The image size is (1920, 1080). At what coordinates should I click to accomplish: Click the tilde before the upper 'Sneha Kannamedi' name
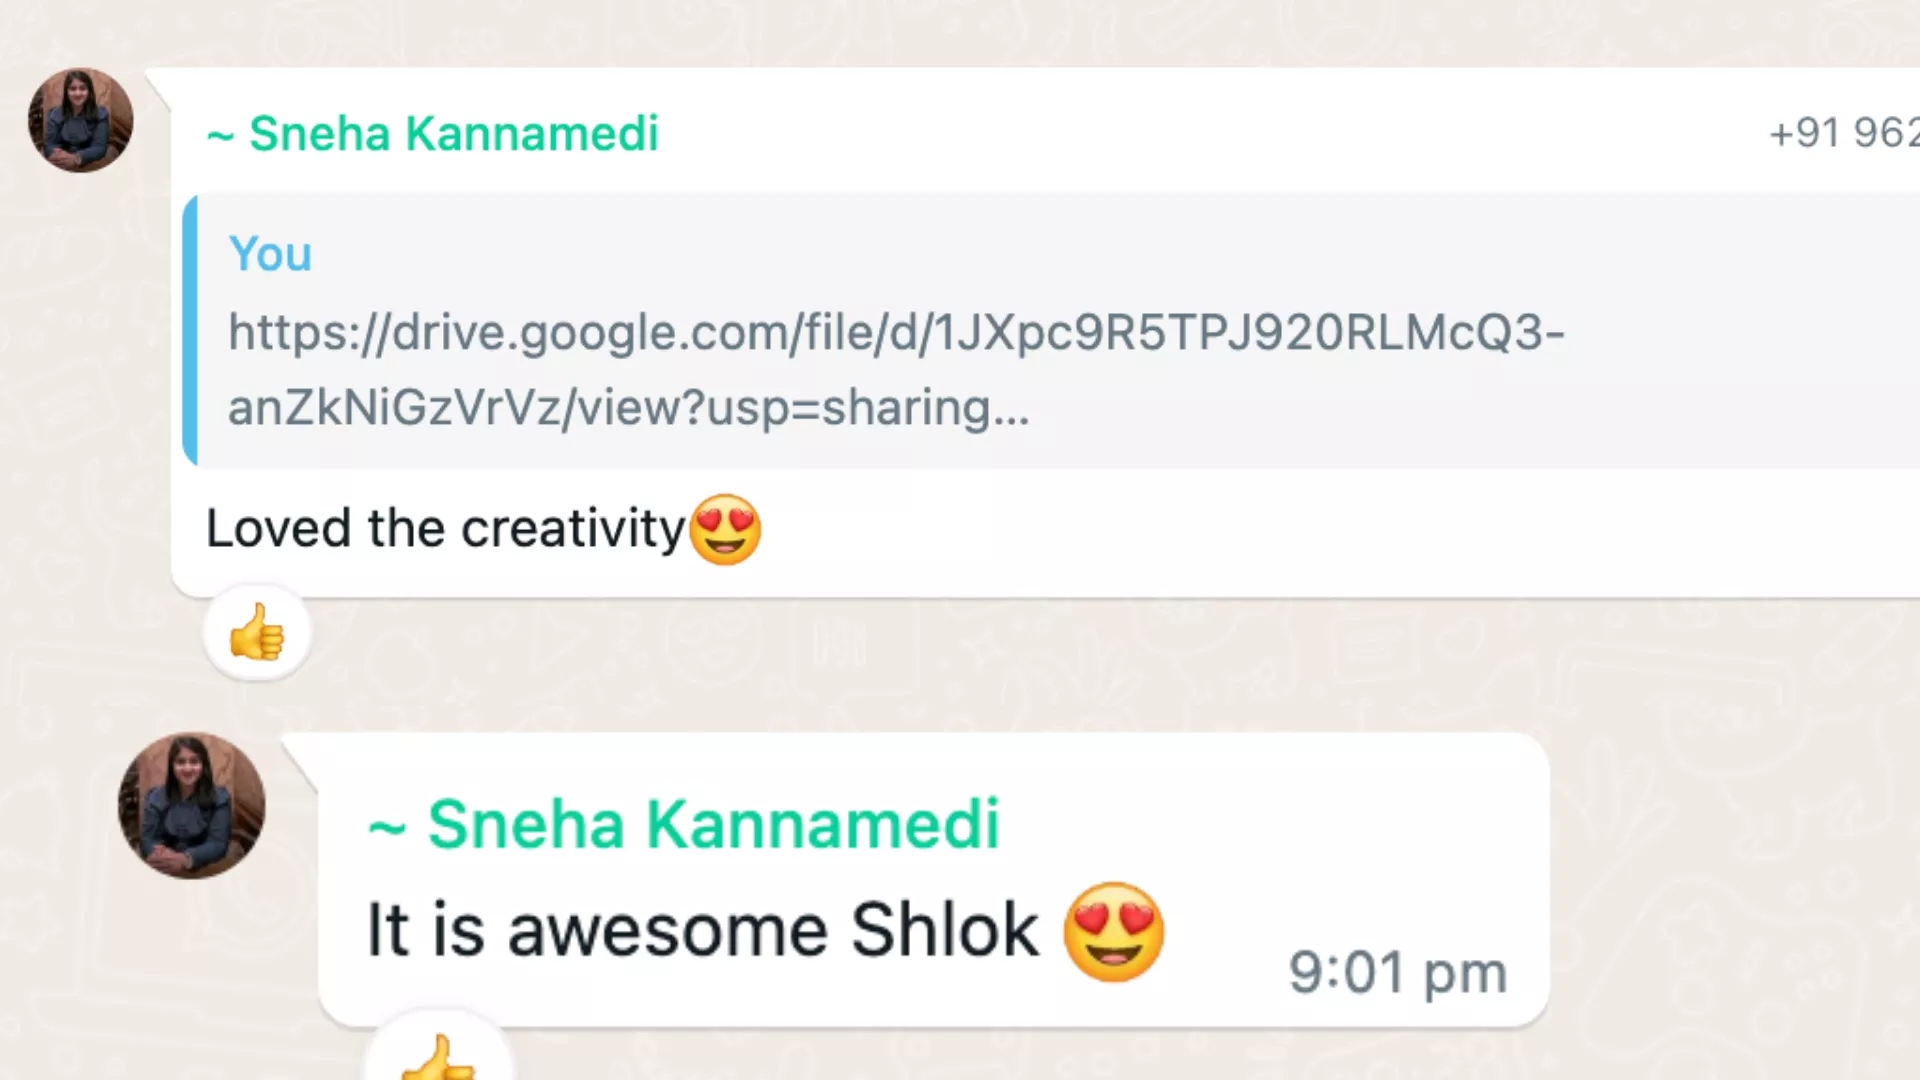coord(220,136)
